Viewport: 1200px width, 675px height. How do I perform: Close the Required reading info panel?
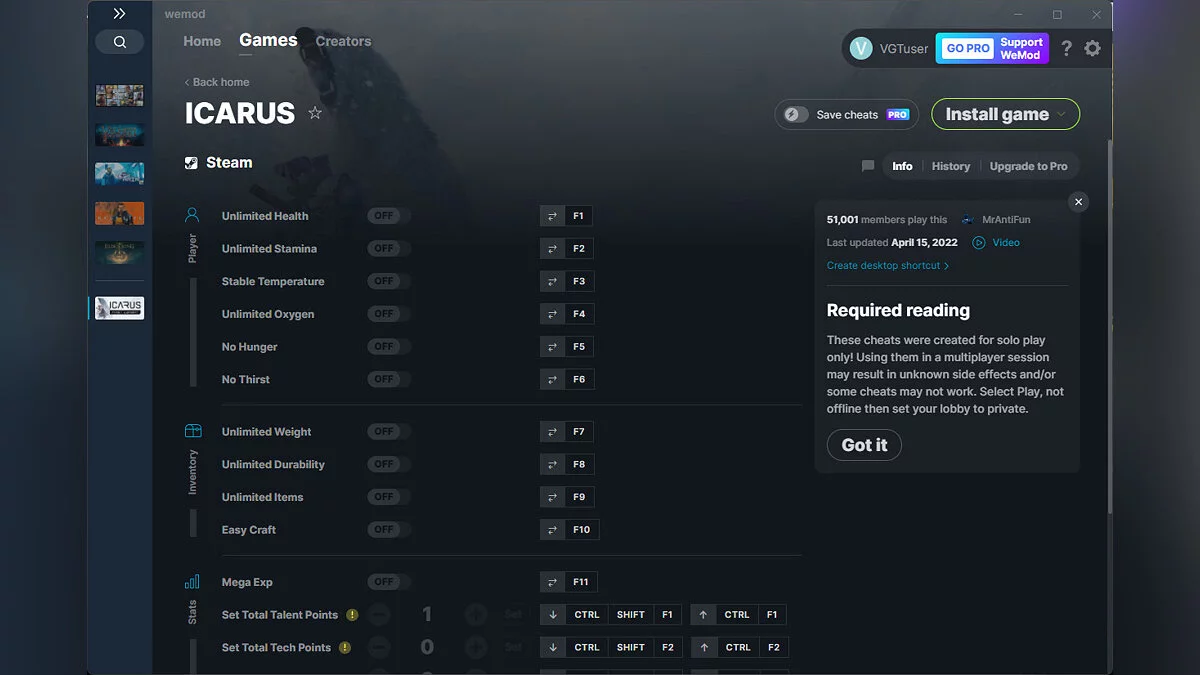coord(1078,202)
